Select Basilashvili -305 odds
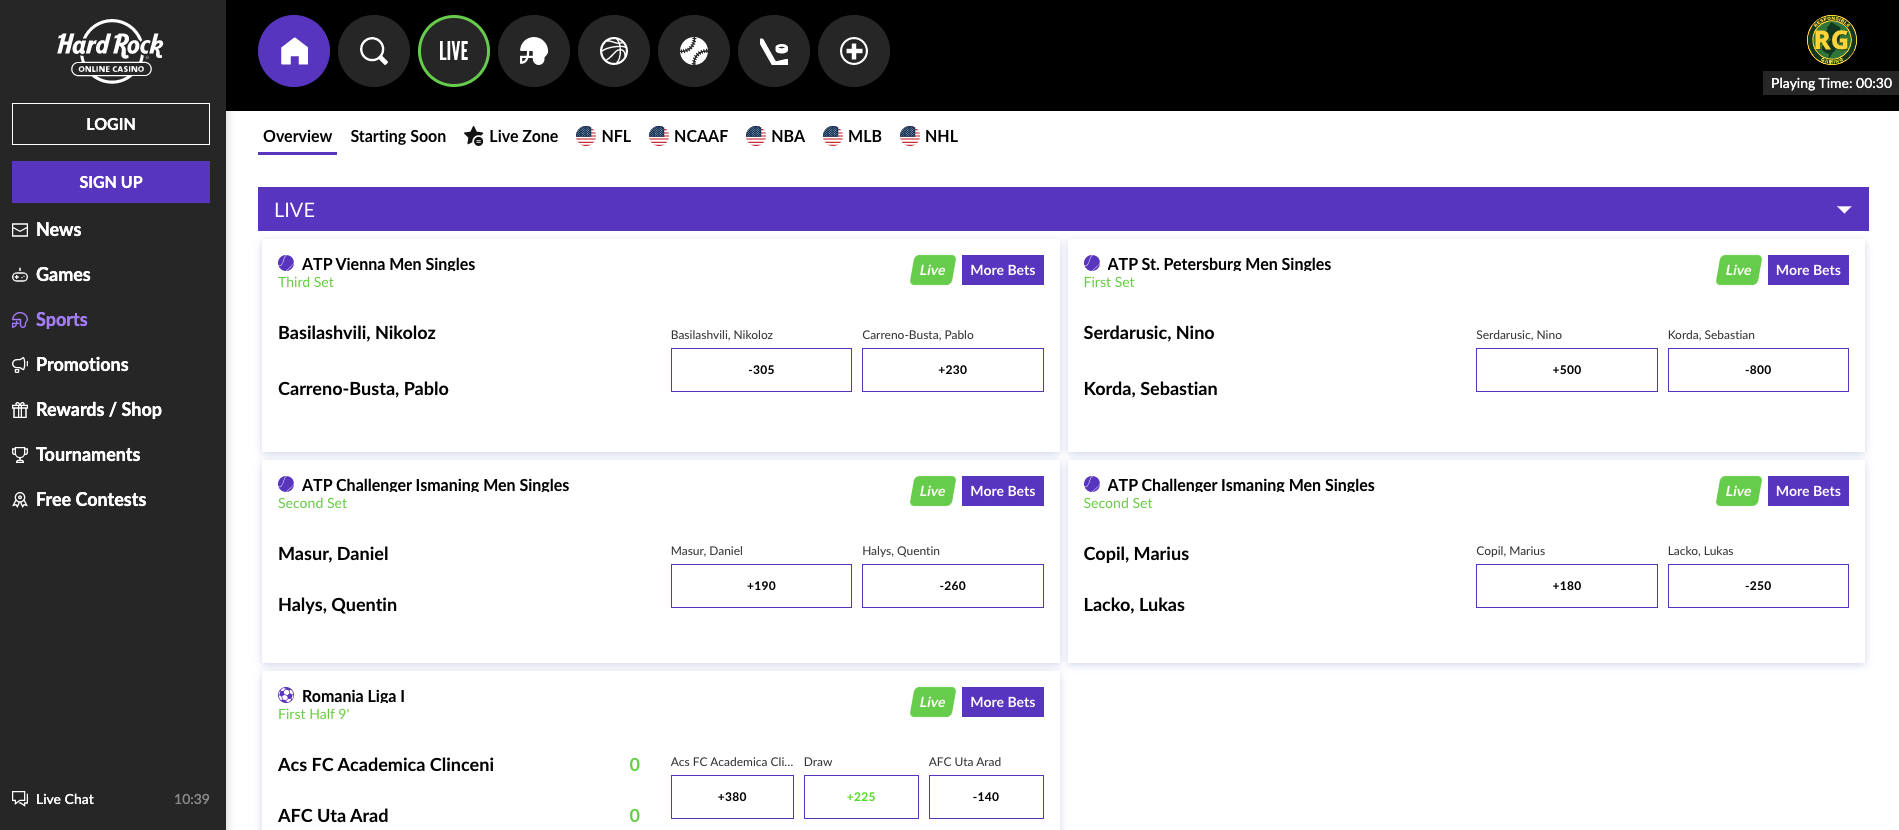1899x830 pixels. click(761, 370)
